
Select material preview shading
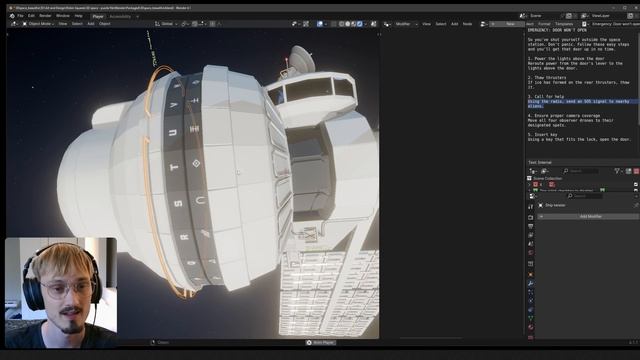pos(353,24)
